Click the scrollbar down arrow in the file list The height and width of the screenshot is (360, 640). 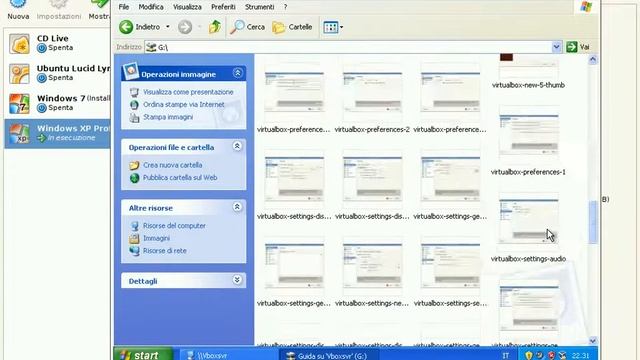[593, 340]
